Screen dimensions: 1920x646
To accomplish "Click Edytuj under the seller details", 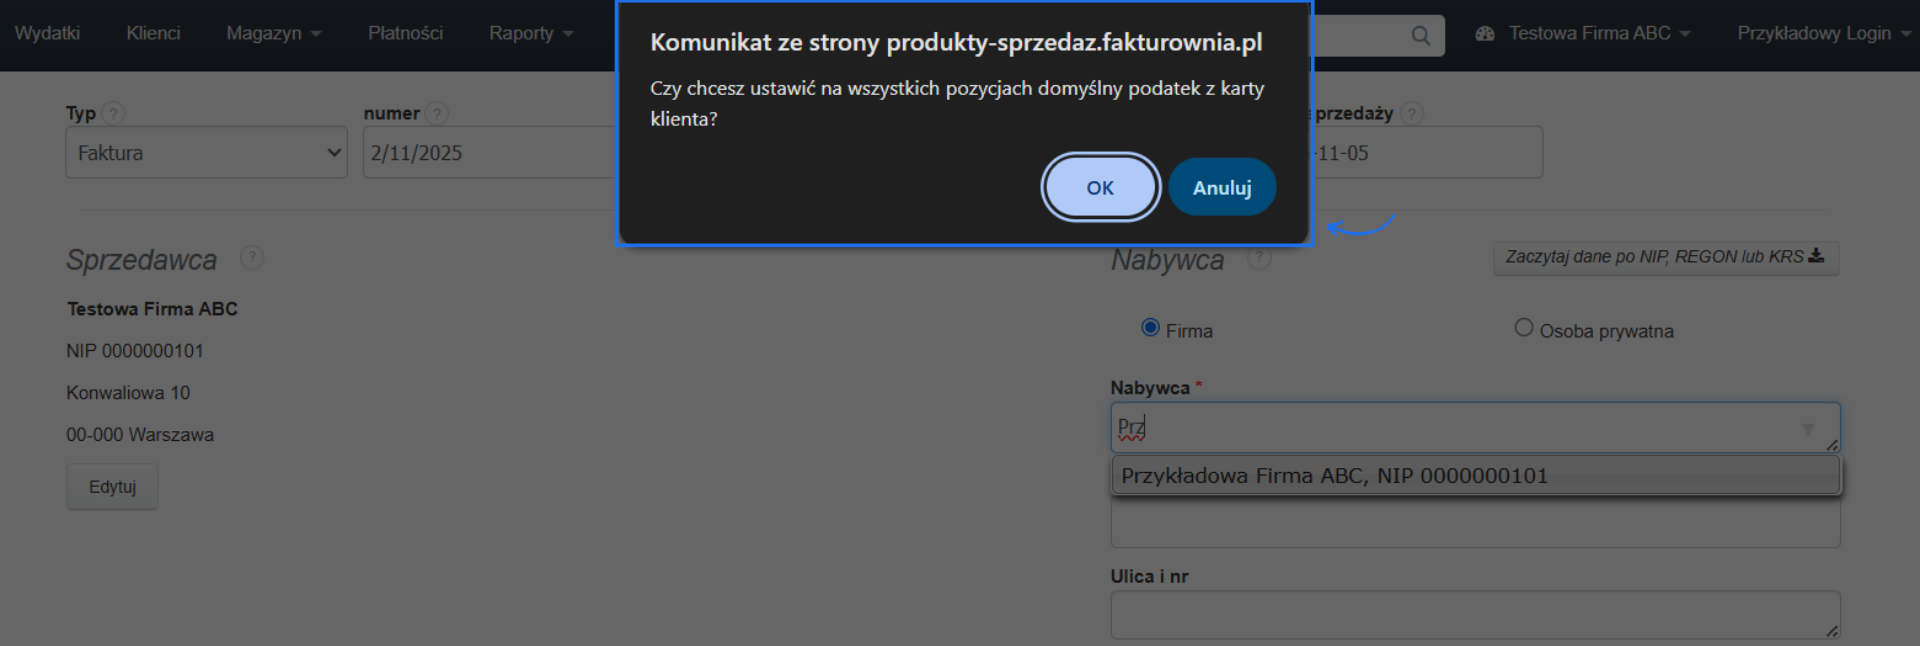I will click(x=111, y=486).
